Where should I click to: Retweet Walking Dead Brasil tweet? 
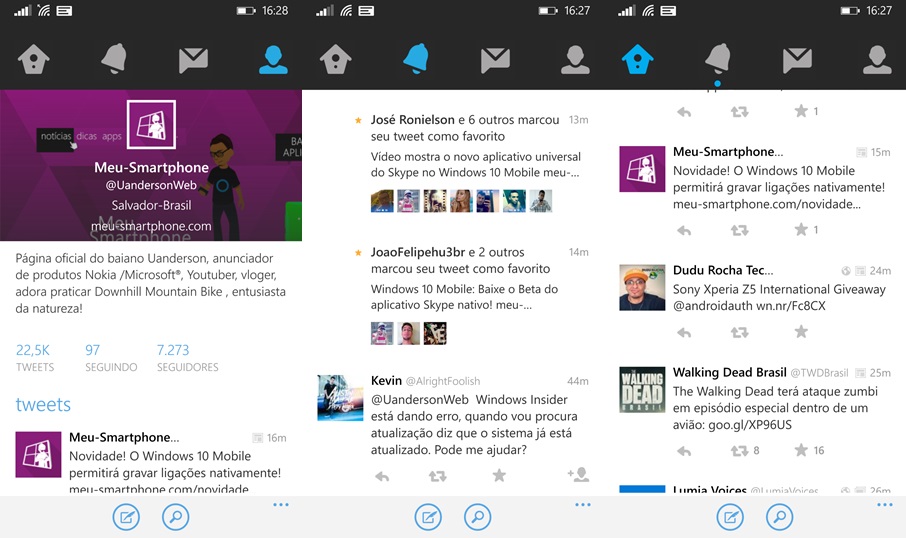740,451
